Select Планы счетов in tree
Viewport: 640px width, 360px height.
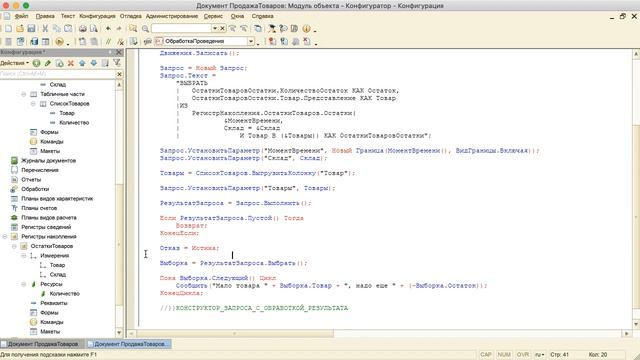39,208
